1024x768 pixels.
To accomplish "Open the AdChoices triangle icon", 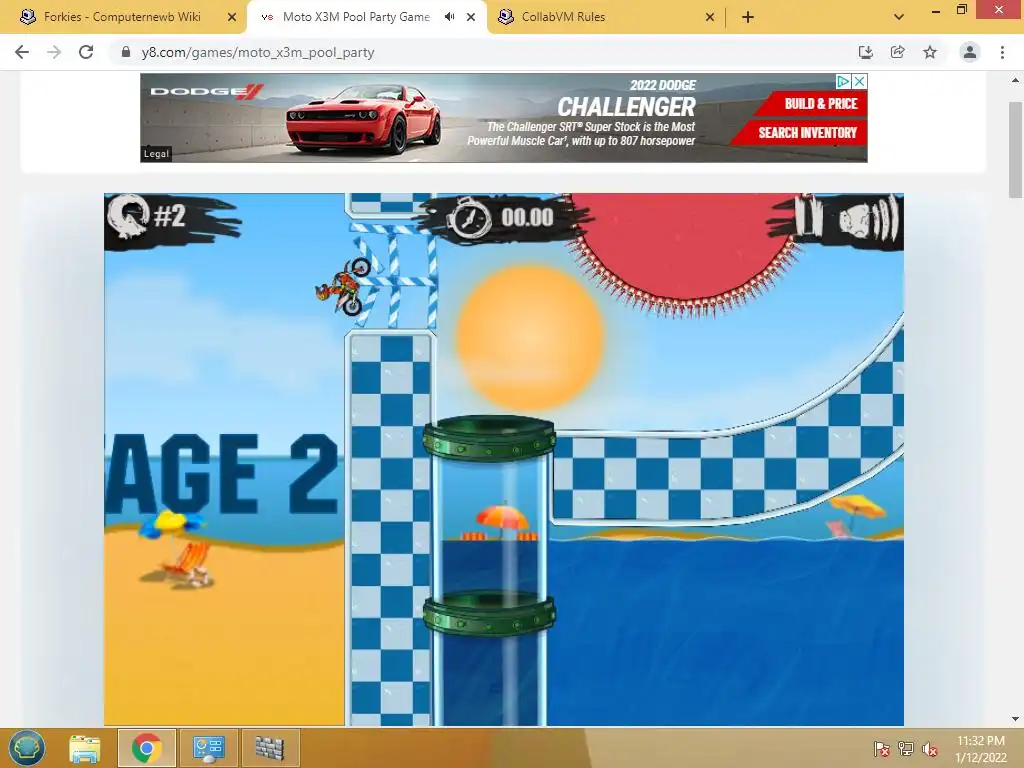I will [844, 81].
